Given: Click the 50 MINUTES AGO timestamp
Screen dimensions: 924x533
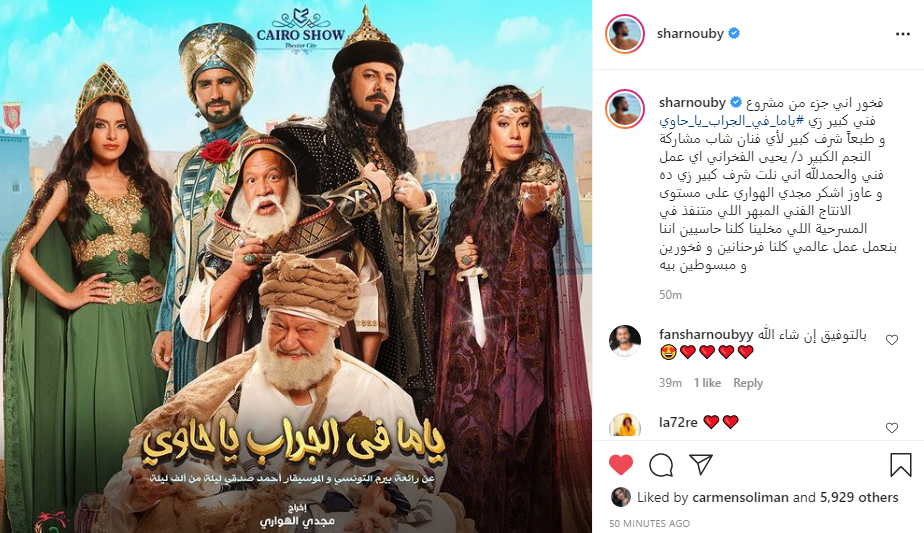Looking at the screenshot, I should (x=649, y=524).
